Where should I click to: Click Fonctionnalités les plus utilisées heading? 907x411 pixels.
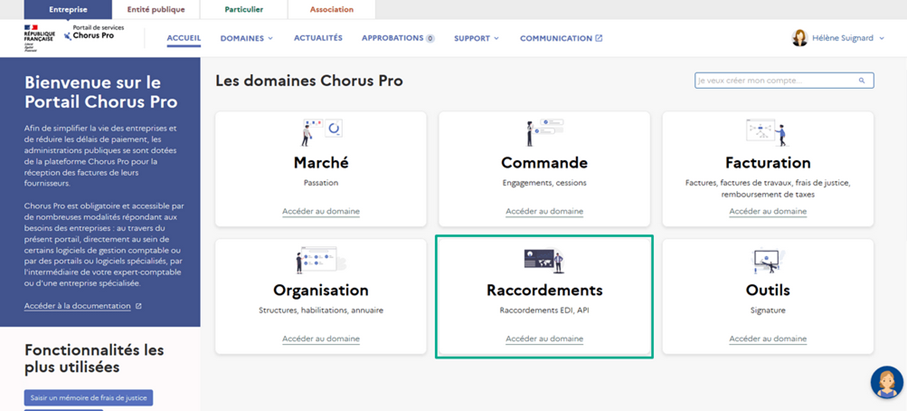point(94,358)
